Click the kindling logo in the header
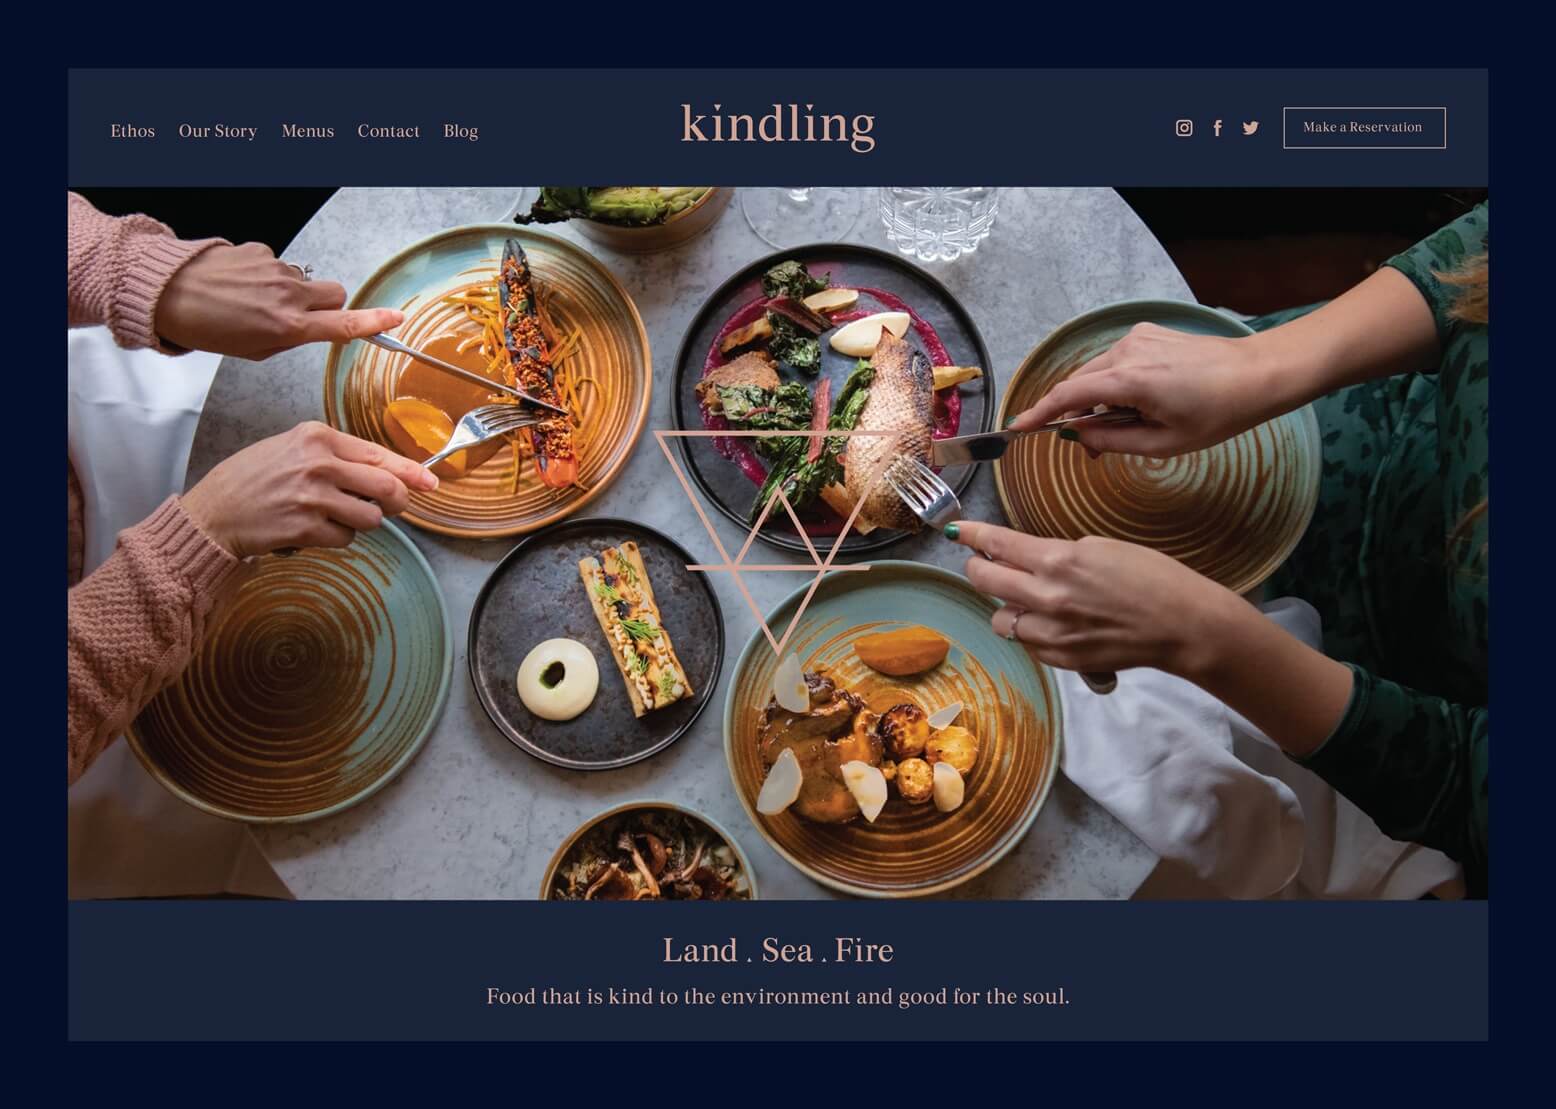 click(778, 126)
